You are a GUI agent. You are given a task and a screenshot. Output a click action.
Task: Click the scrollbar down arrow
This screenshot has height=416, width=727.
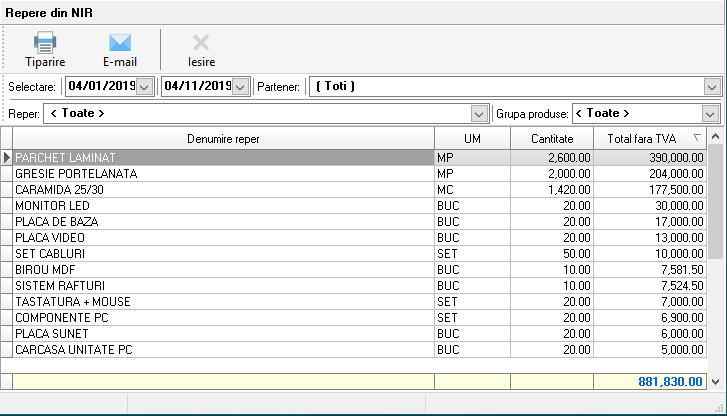coord(714,382)
